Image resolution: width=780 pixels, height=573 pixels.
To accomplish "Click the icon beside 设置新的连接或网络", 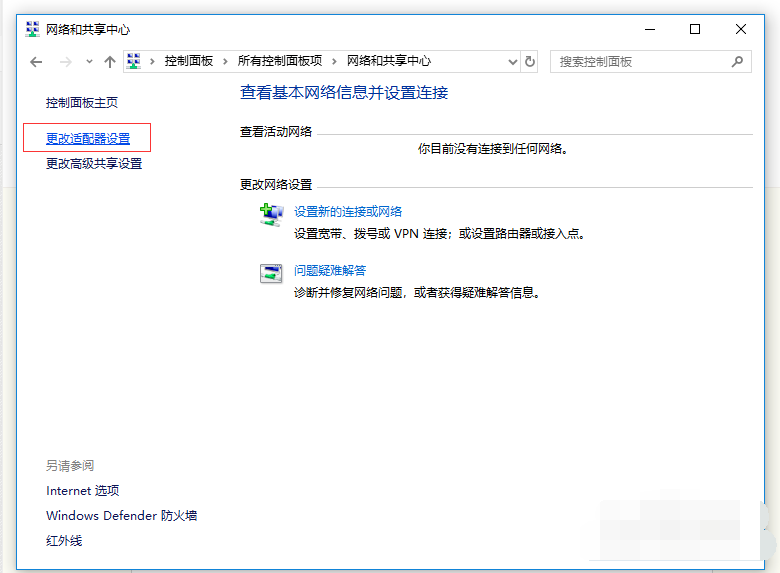I will 271,213.
